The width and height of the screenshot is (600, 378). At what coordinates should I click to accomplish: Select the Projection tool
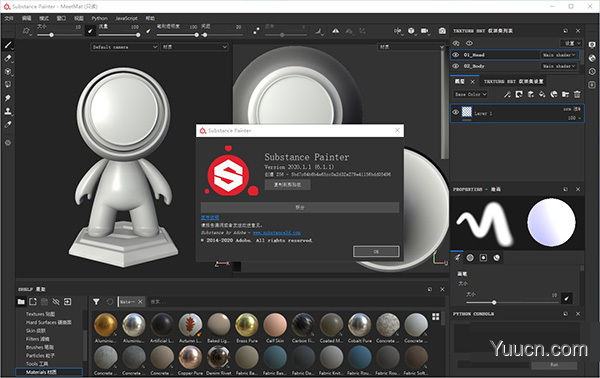[x=8, y=72]
